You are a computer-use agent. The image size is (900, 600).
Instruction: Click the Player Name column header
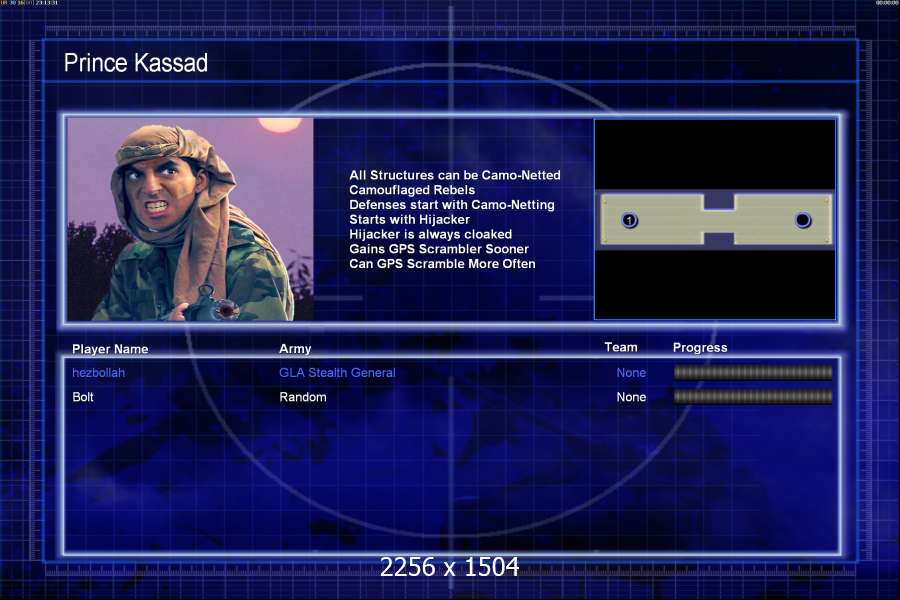[110, 349]
